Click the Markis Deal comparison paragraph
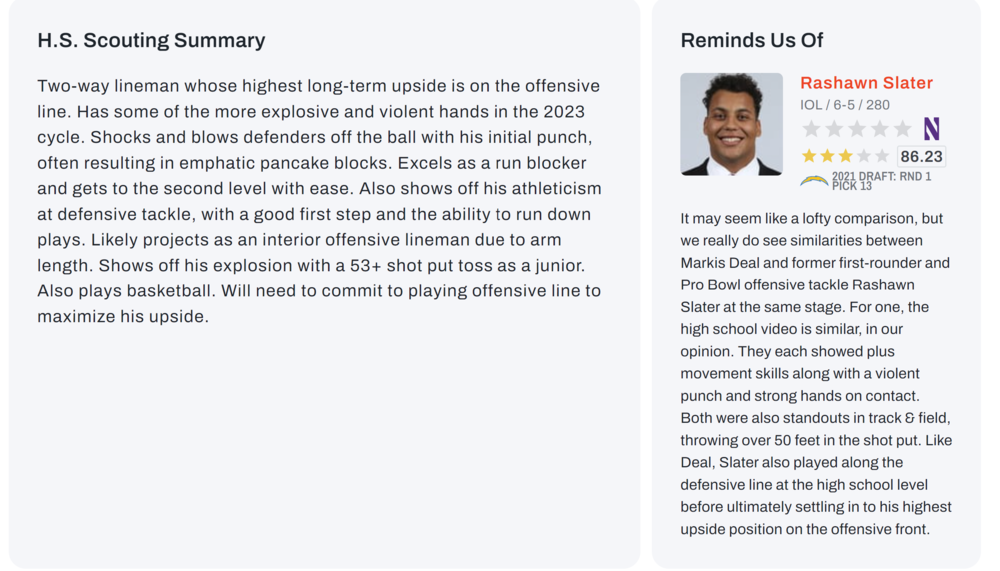The width and height of the screenshot is (1000, 571). click(x=815, y=373)
